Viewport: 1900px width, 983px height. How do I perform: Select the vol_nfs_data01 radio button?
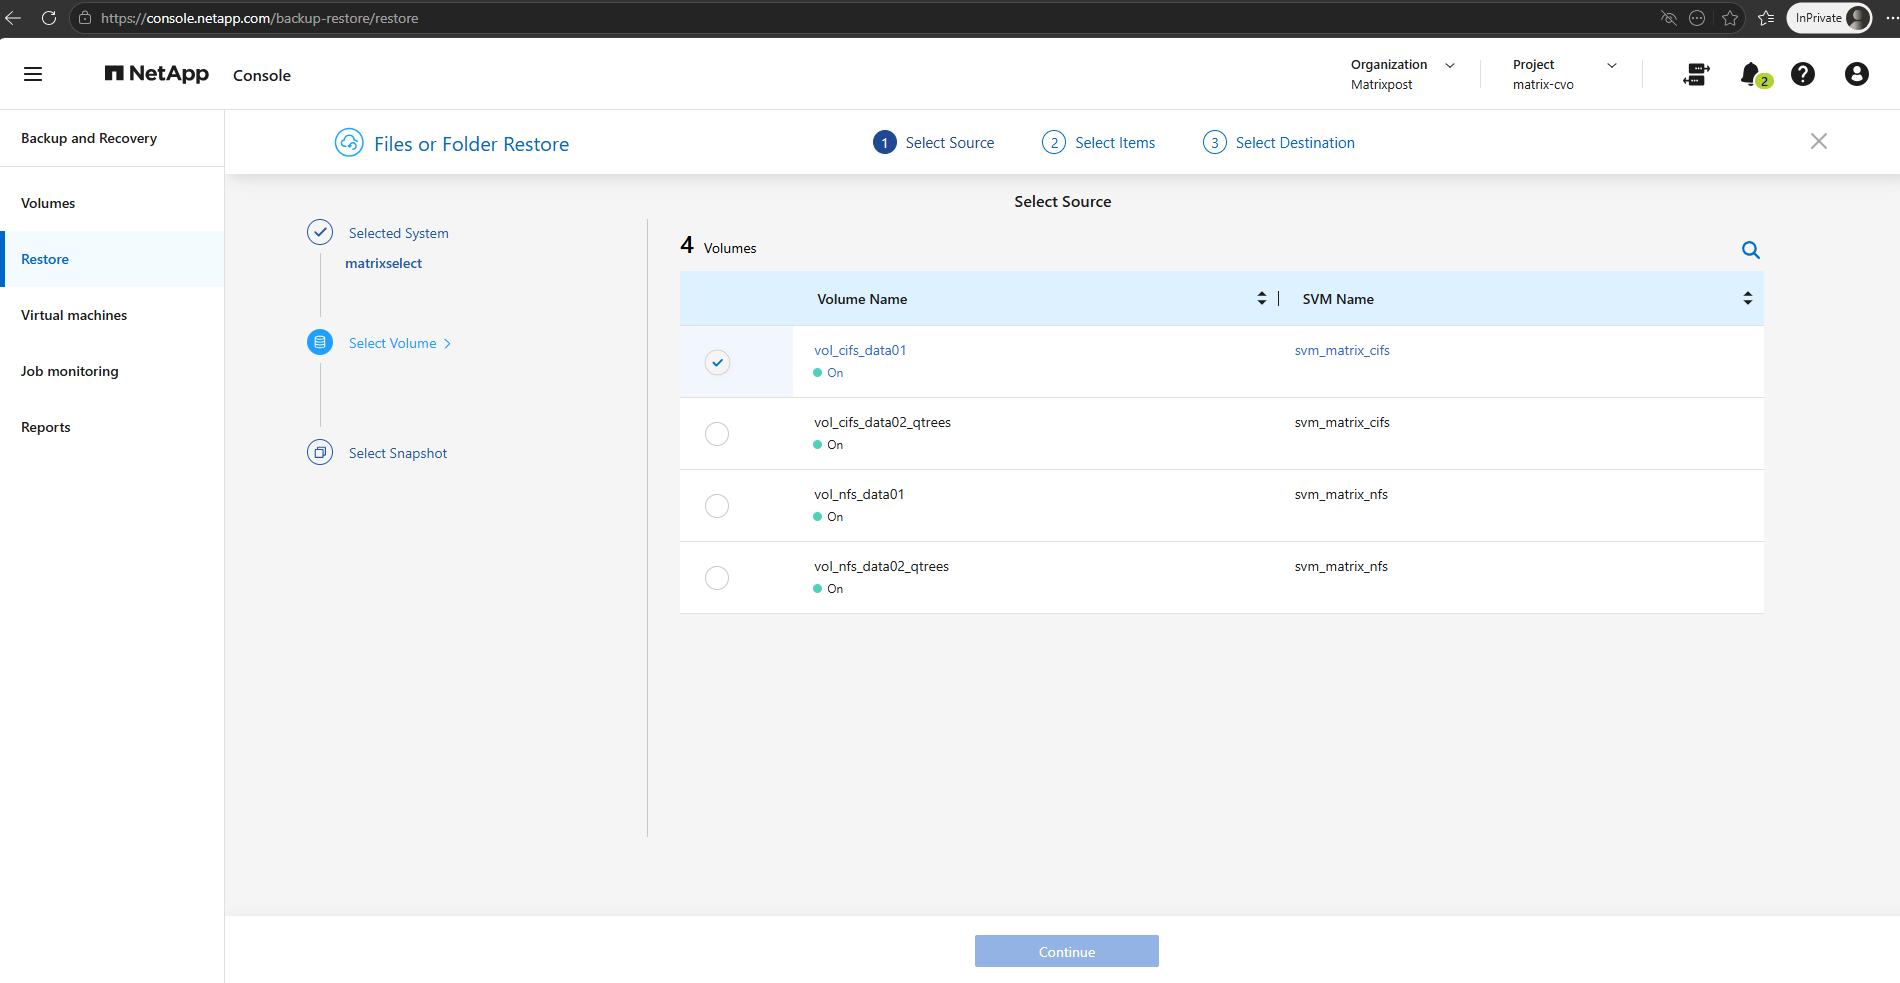pyautogui.click(x=717, y=506)
